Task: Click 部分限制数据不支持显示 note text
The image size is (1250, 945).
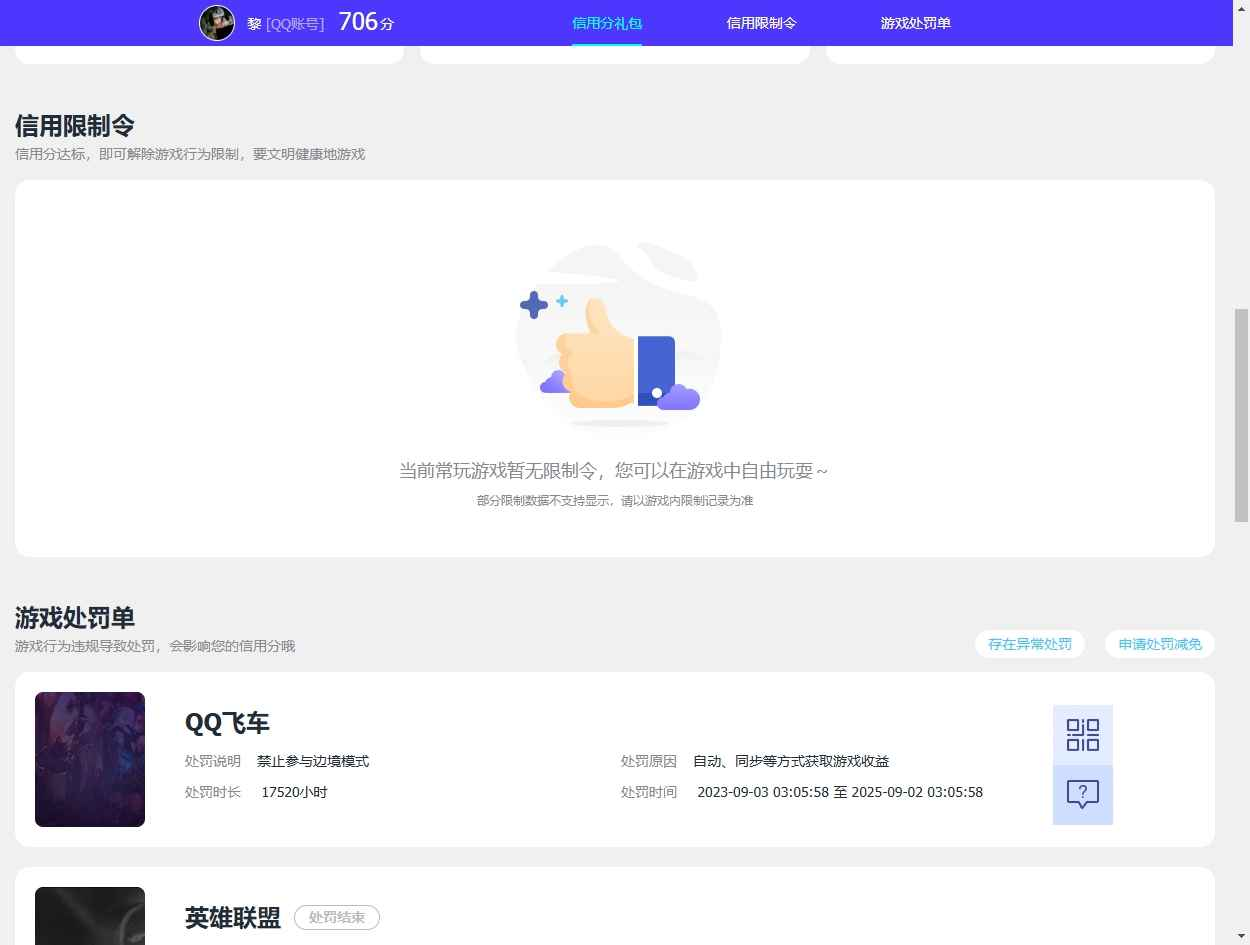Action: click(x=615, y=500)
